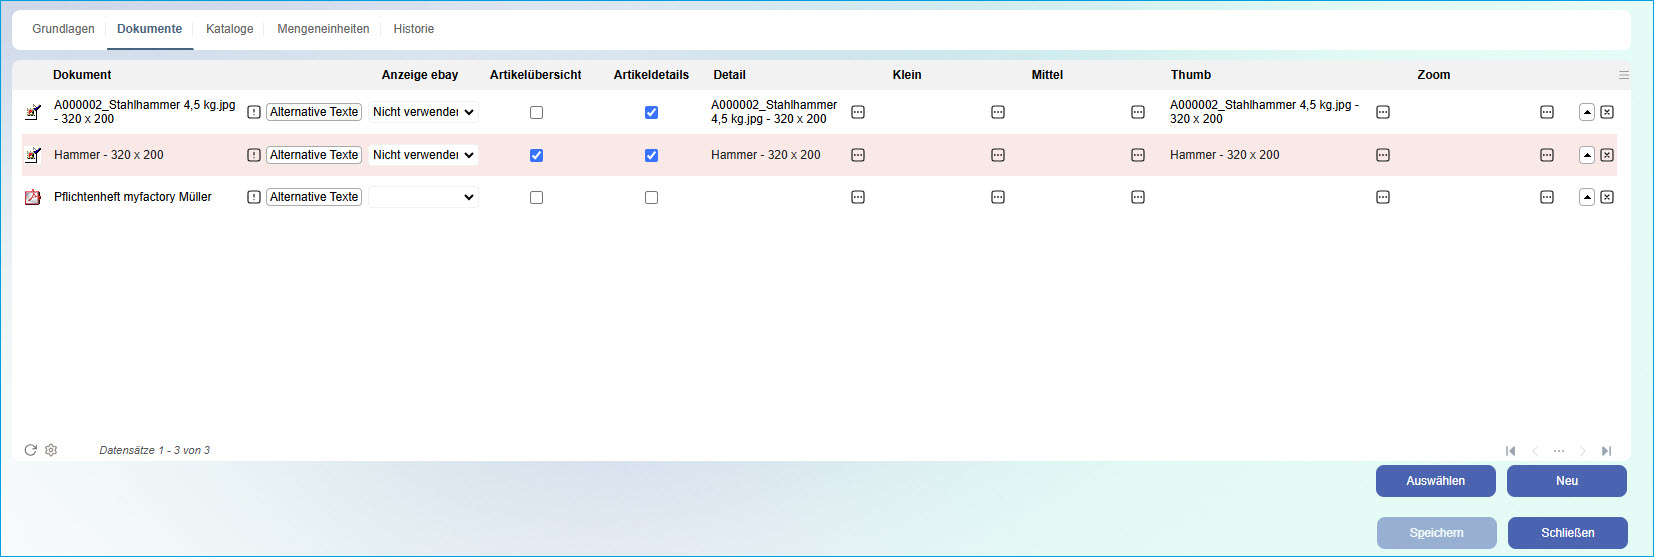Open Detail picker in Hammer row
1654x557 pixels.
(858, 155)
